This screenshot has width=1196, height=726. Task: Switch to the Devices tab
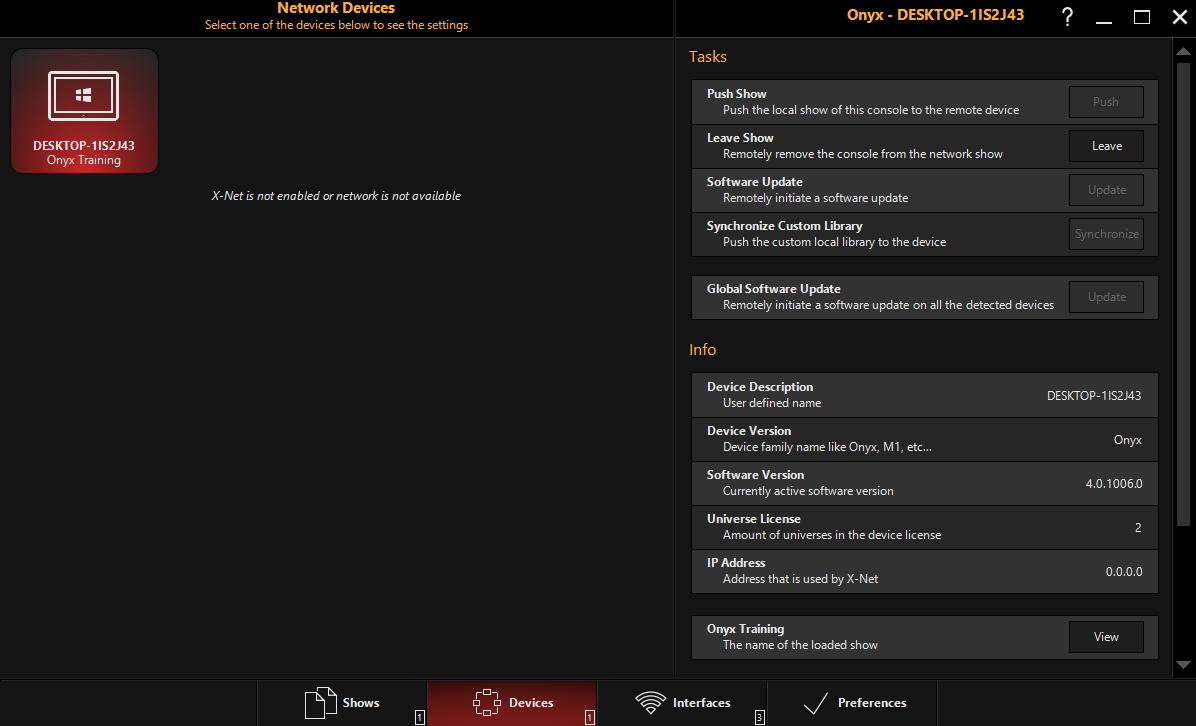click(x=512, y=702)
